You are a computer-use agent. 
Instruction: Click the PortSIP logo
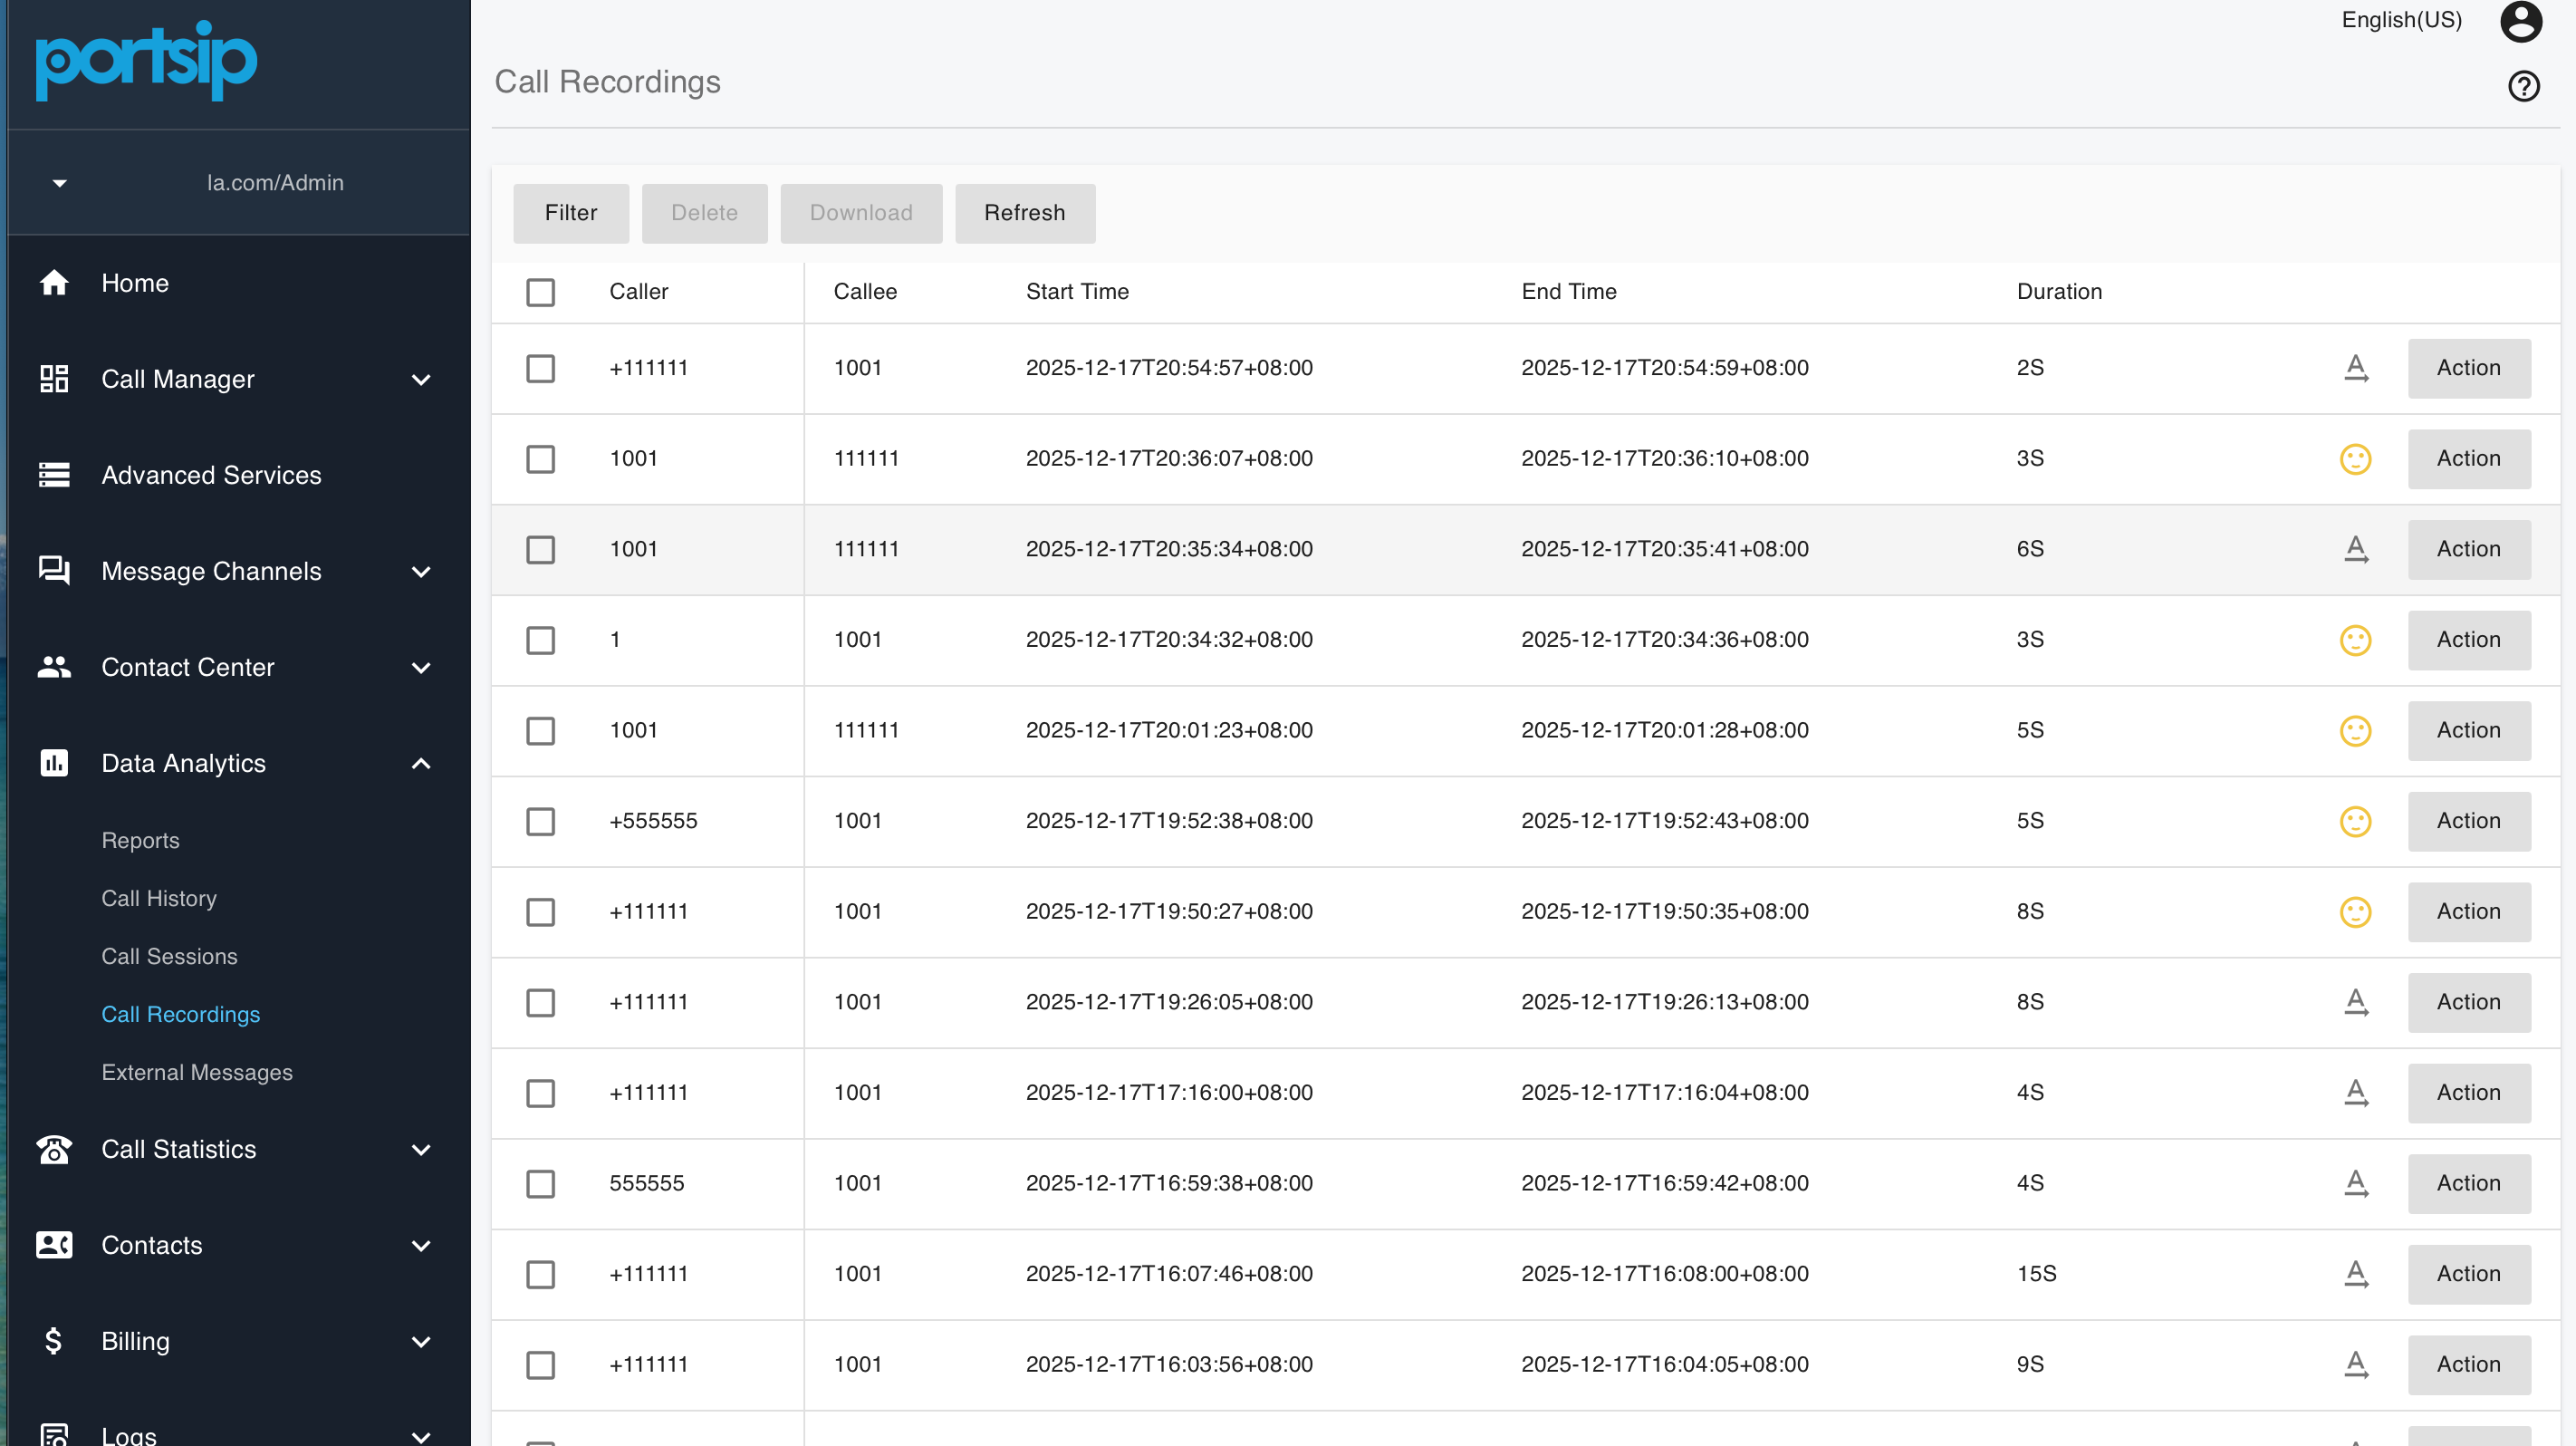(x=146, y=60)
